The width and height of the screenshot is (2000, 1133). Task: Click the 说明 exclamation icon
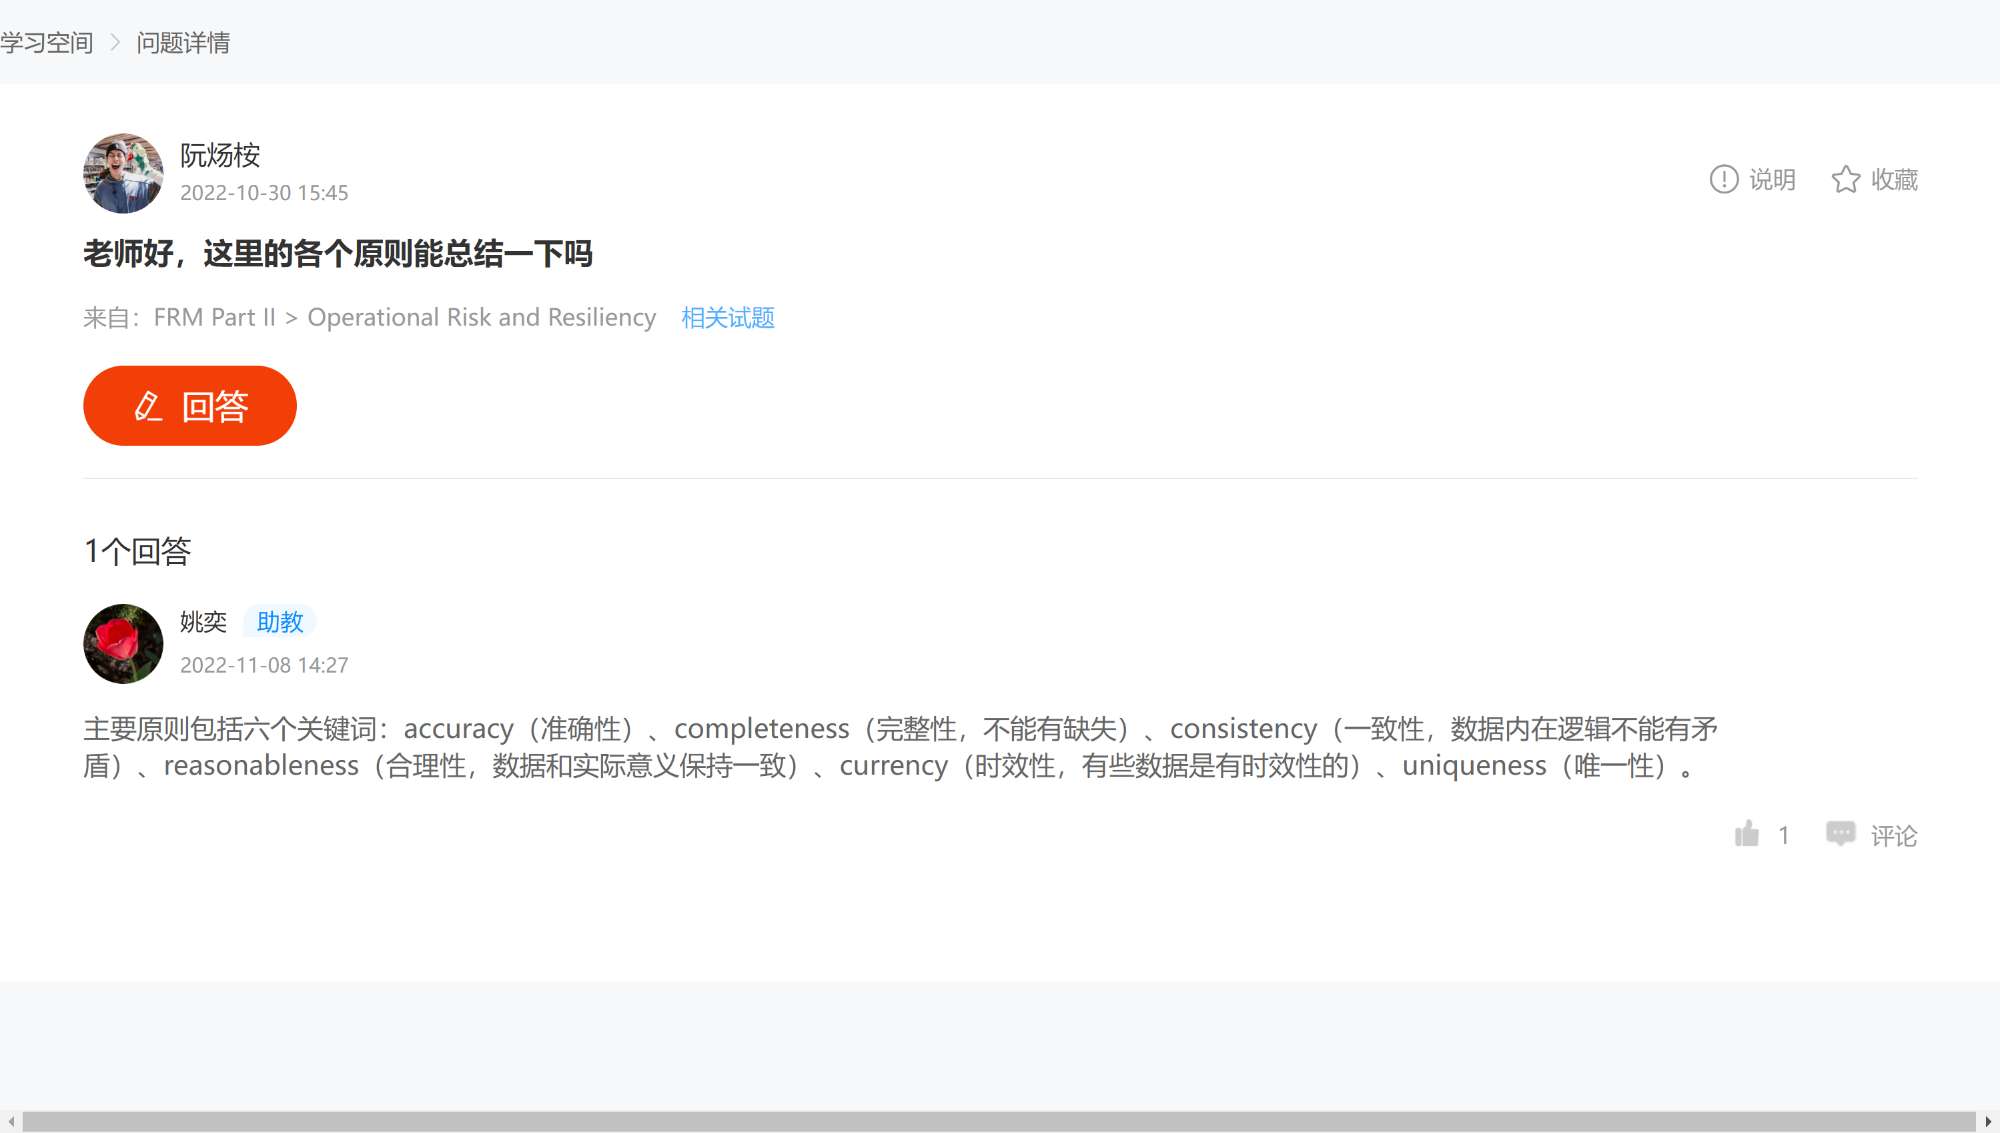1723,179
